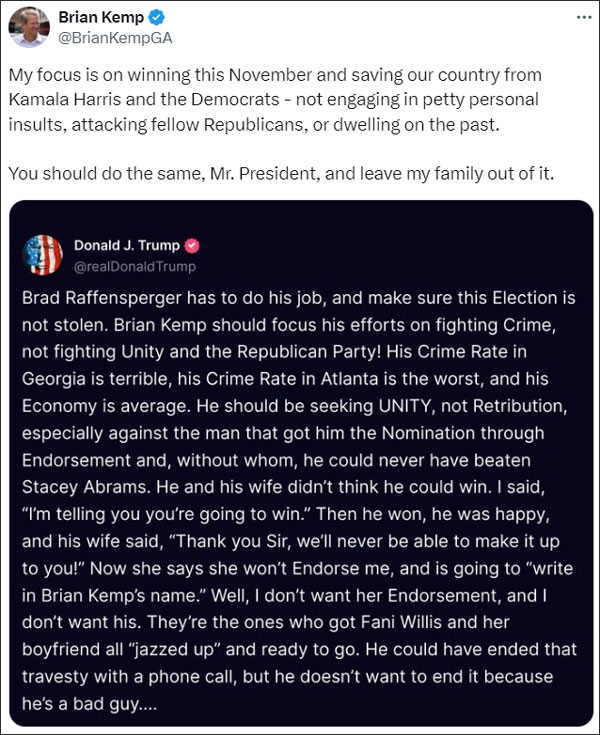Open the three-dot more options menu
Viewport: 600px width, 735px height.
pos(583,18)
